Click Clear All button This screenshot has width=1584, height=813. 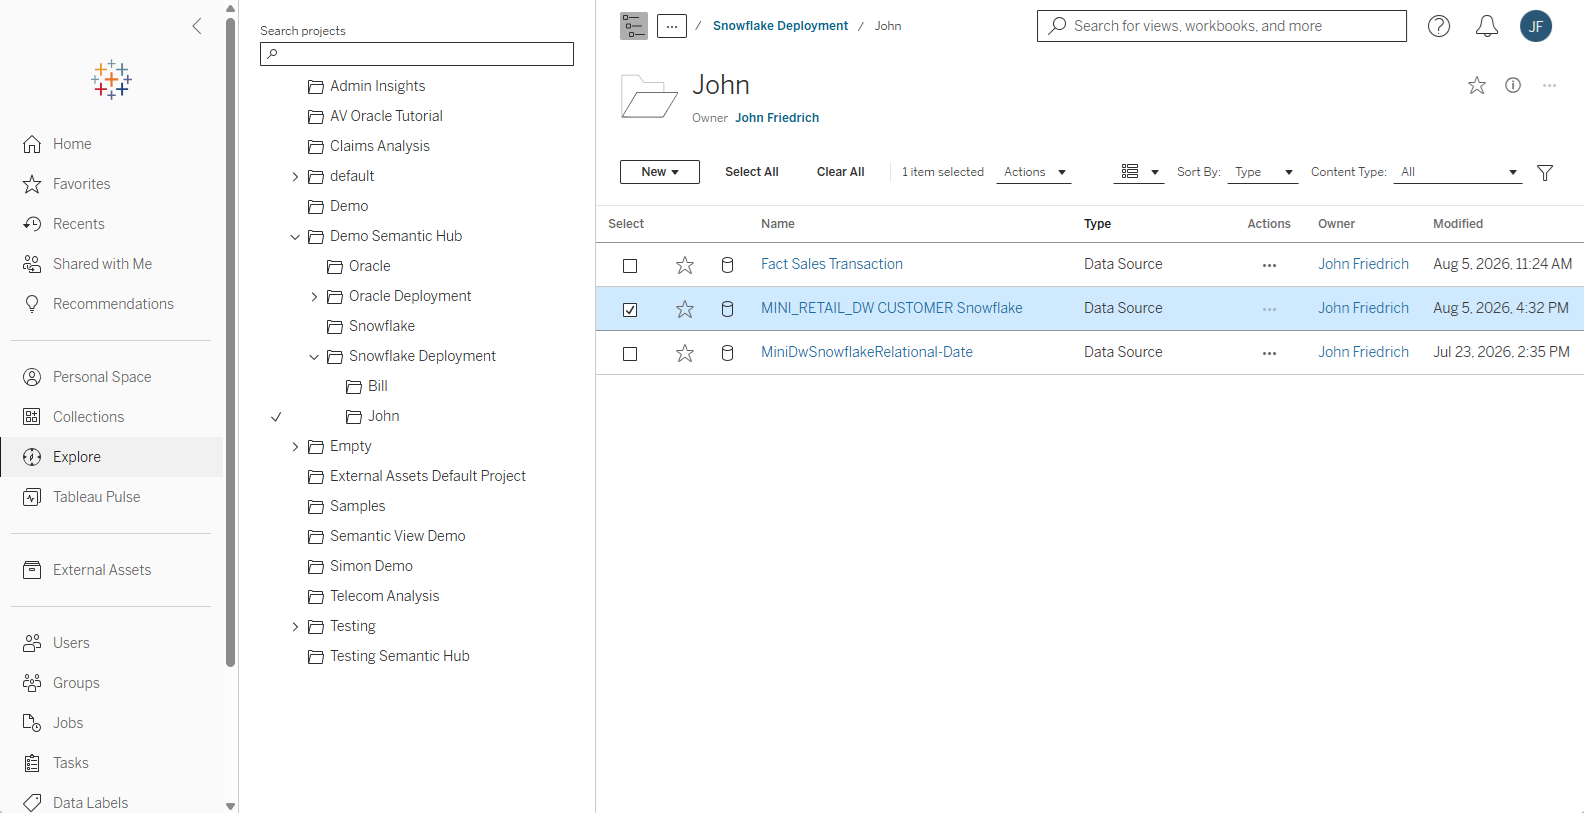pyautogui.click(x=841, y=172)
